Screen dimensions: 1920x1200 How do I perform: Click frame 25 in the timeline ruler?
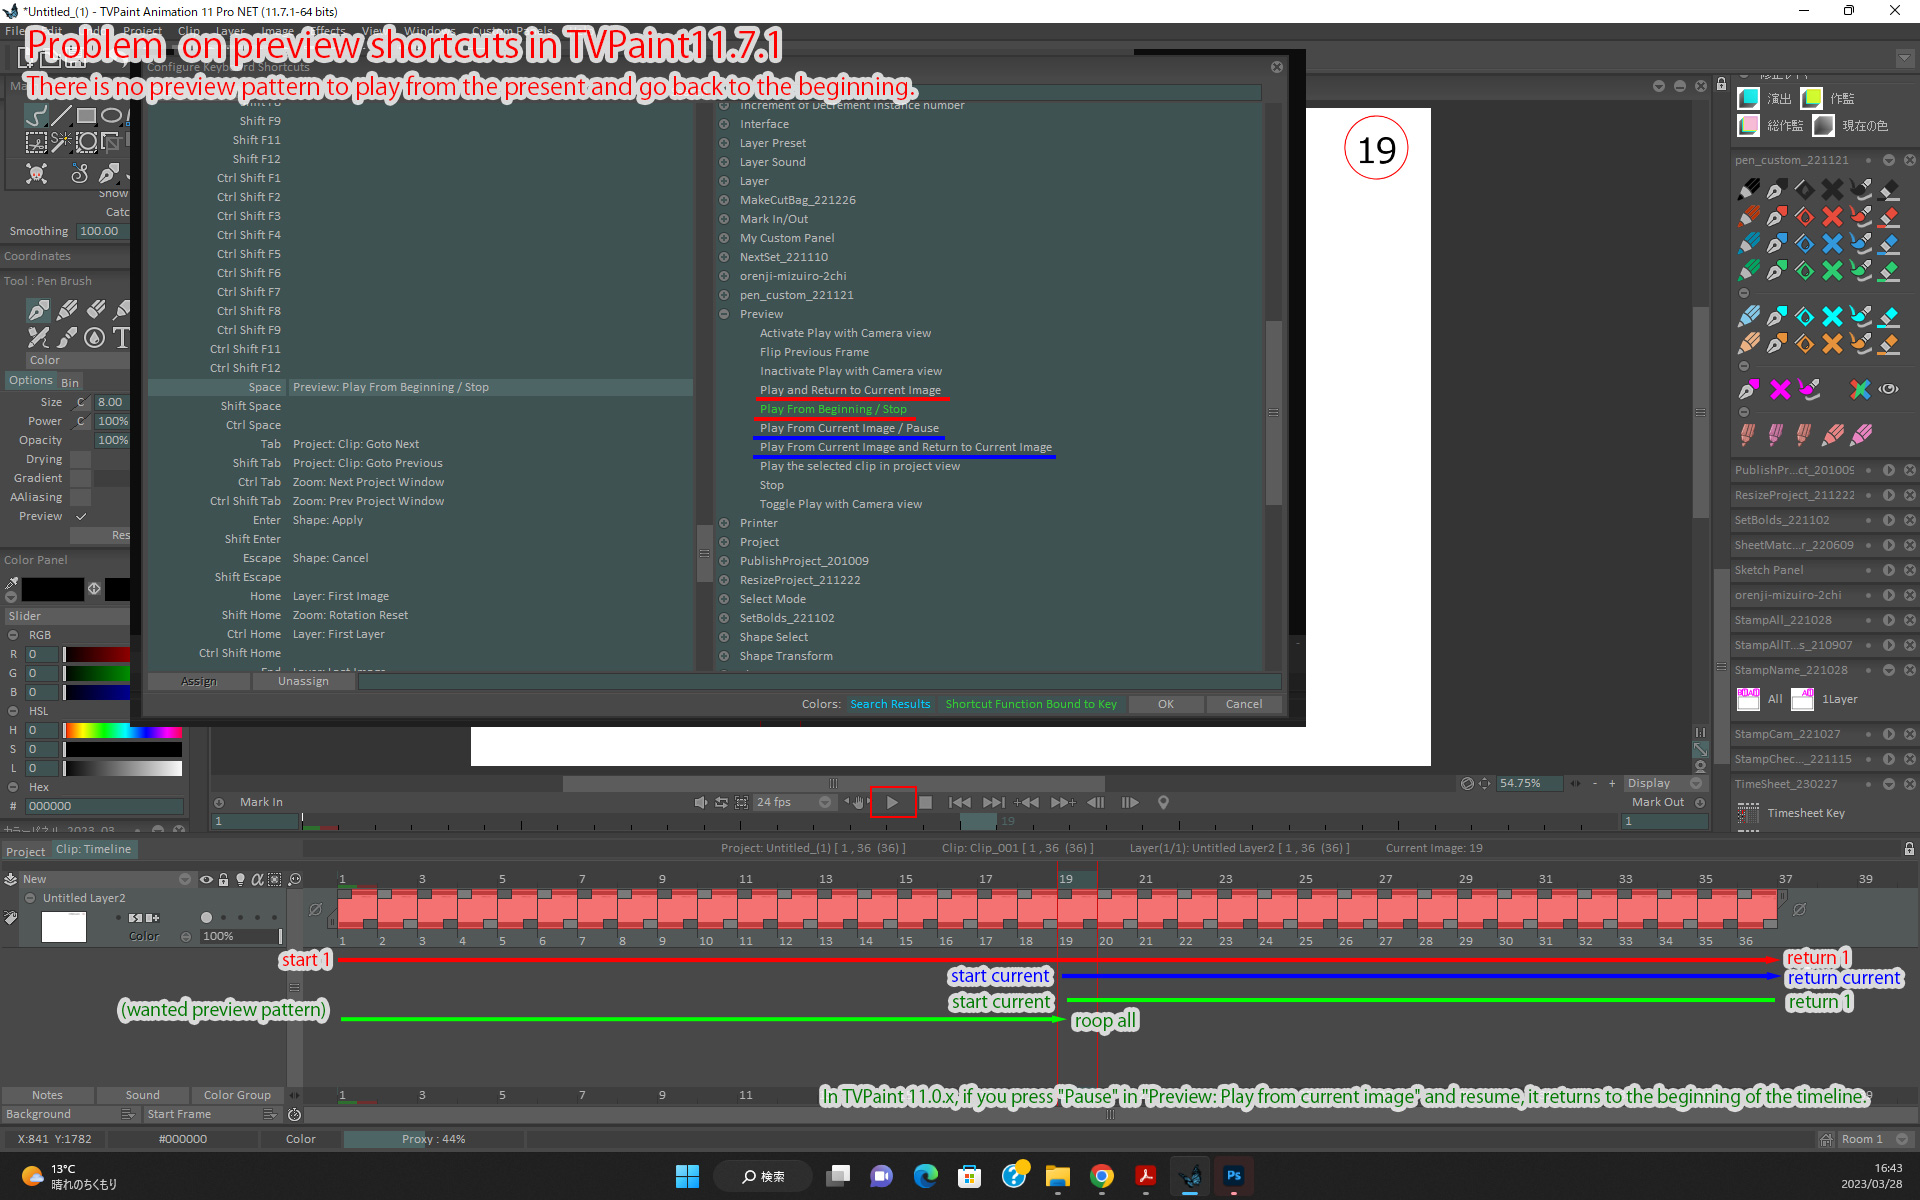pyautogui.click(x=1306, y=879)
